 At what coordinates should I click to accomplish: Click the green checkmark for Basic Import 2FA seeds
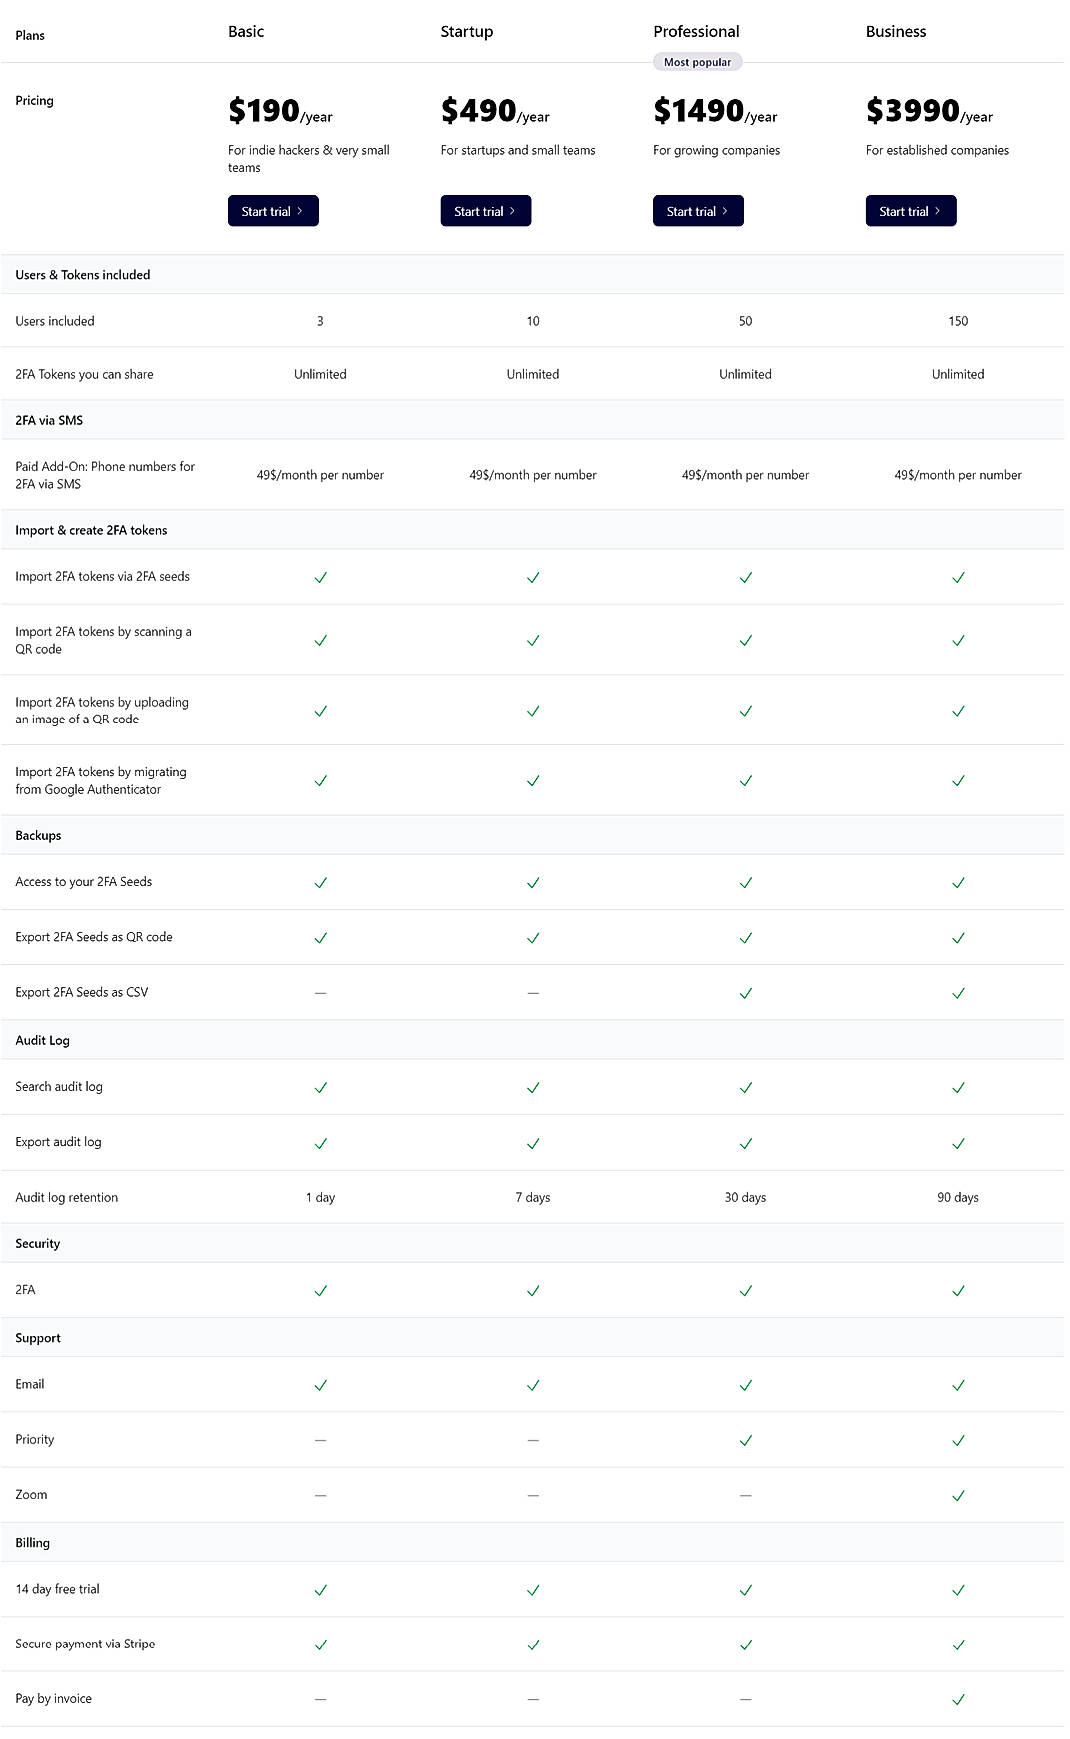click(320, 577)
